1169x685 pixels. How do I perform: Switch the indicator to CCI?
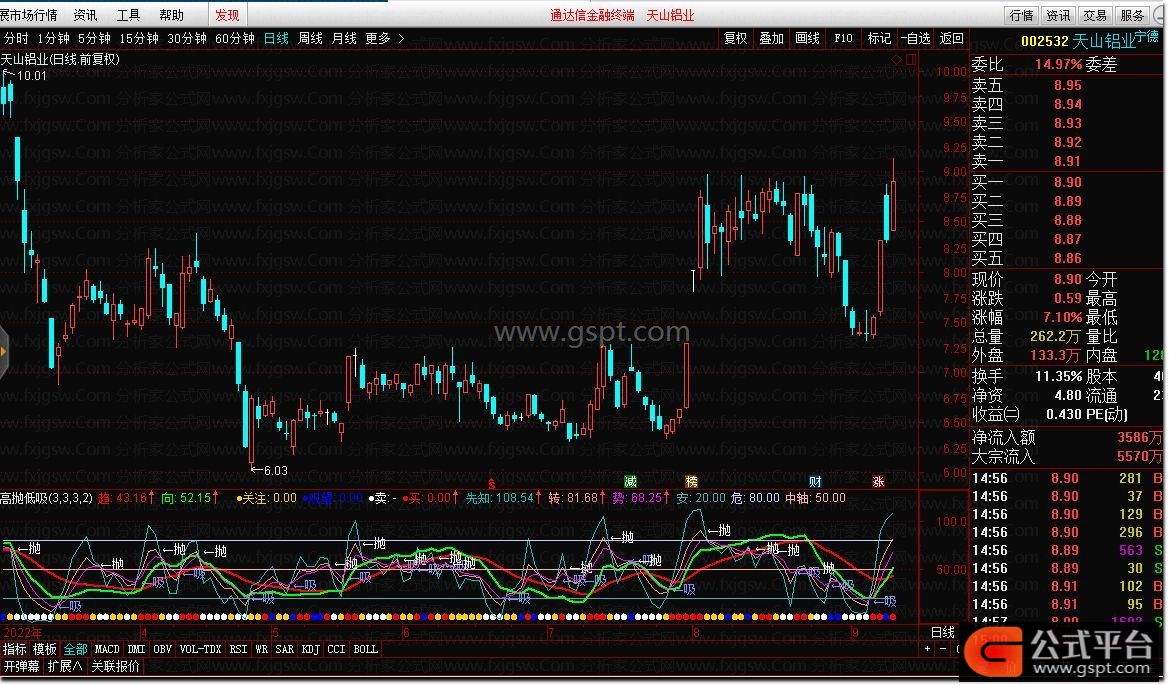coord(336,649)
